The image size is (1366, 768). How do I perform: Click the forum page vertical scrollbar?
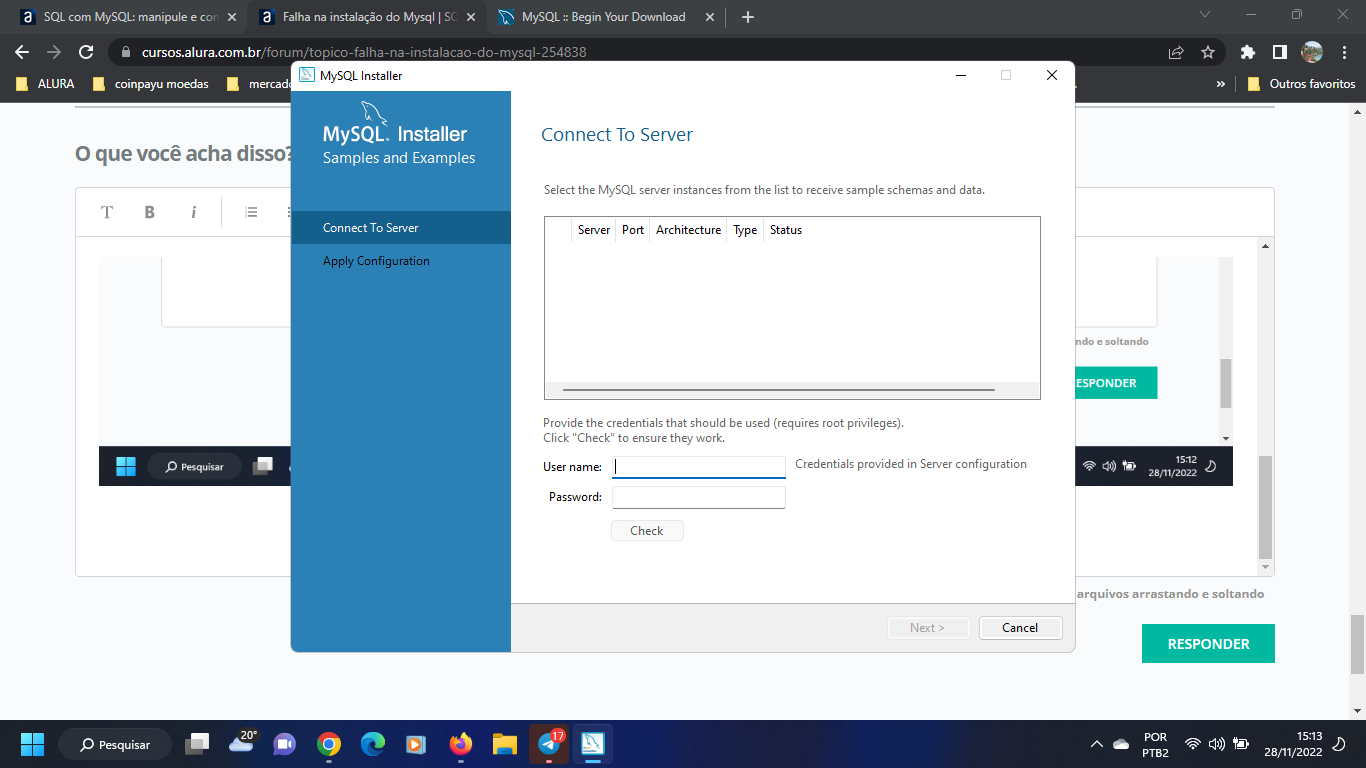point(1357,643)
